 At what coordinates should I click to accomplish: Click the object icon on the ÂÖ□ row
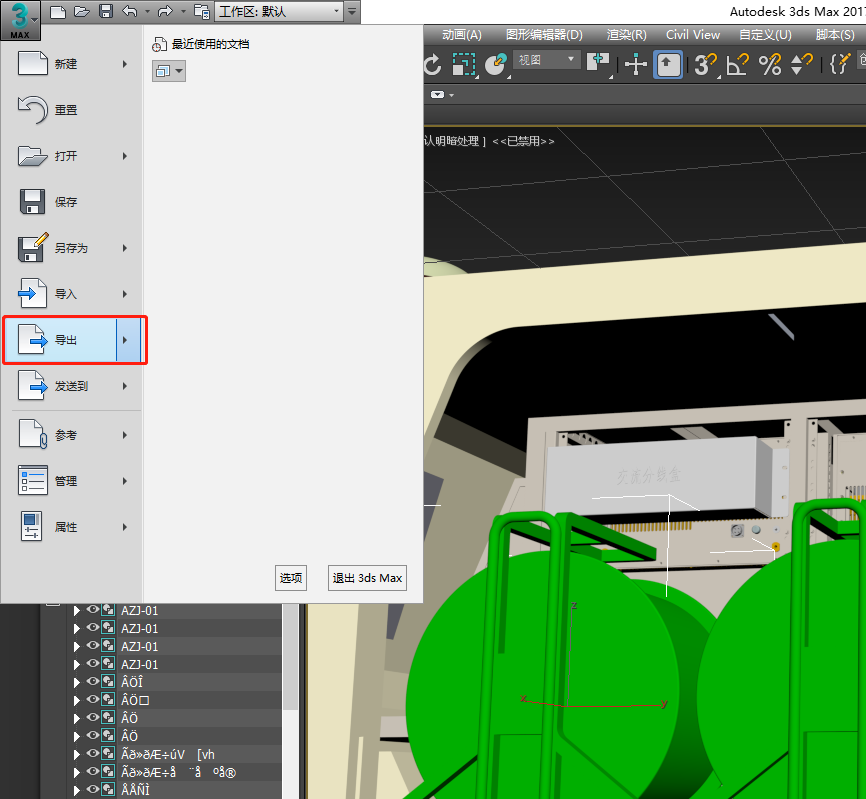tap(109, 700)
